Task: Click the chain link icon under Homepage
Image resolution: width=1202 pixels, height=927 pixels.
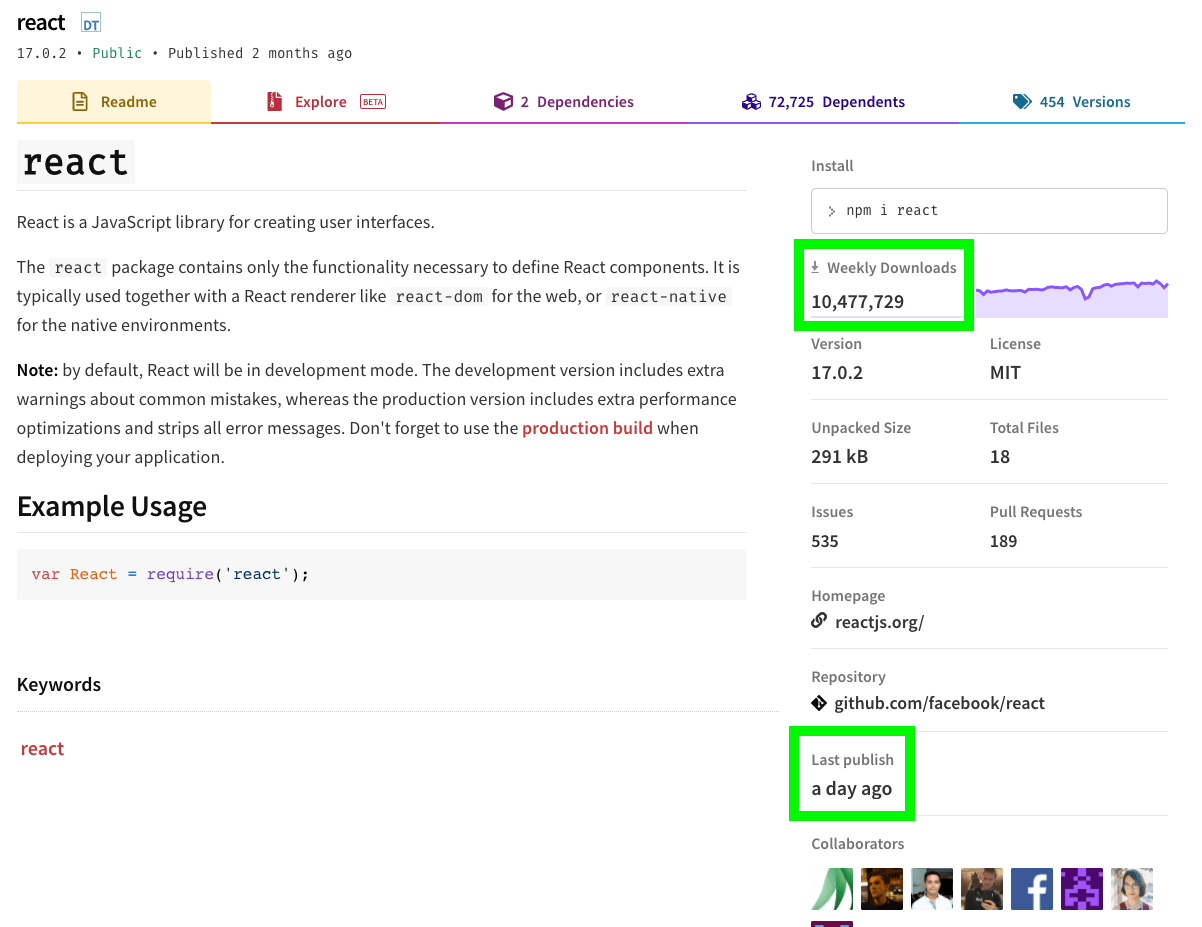Action: pos(819,621)
